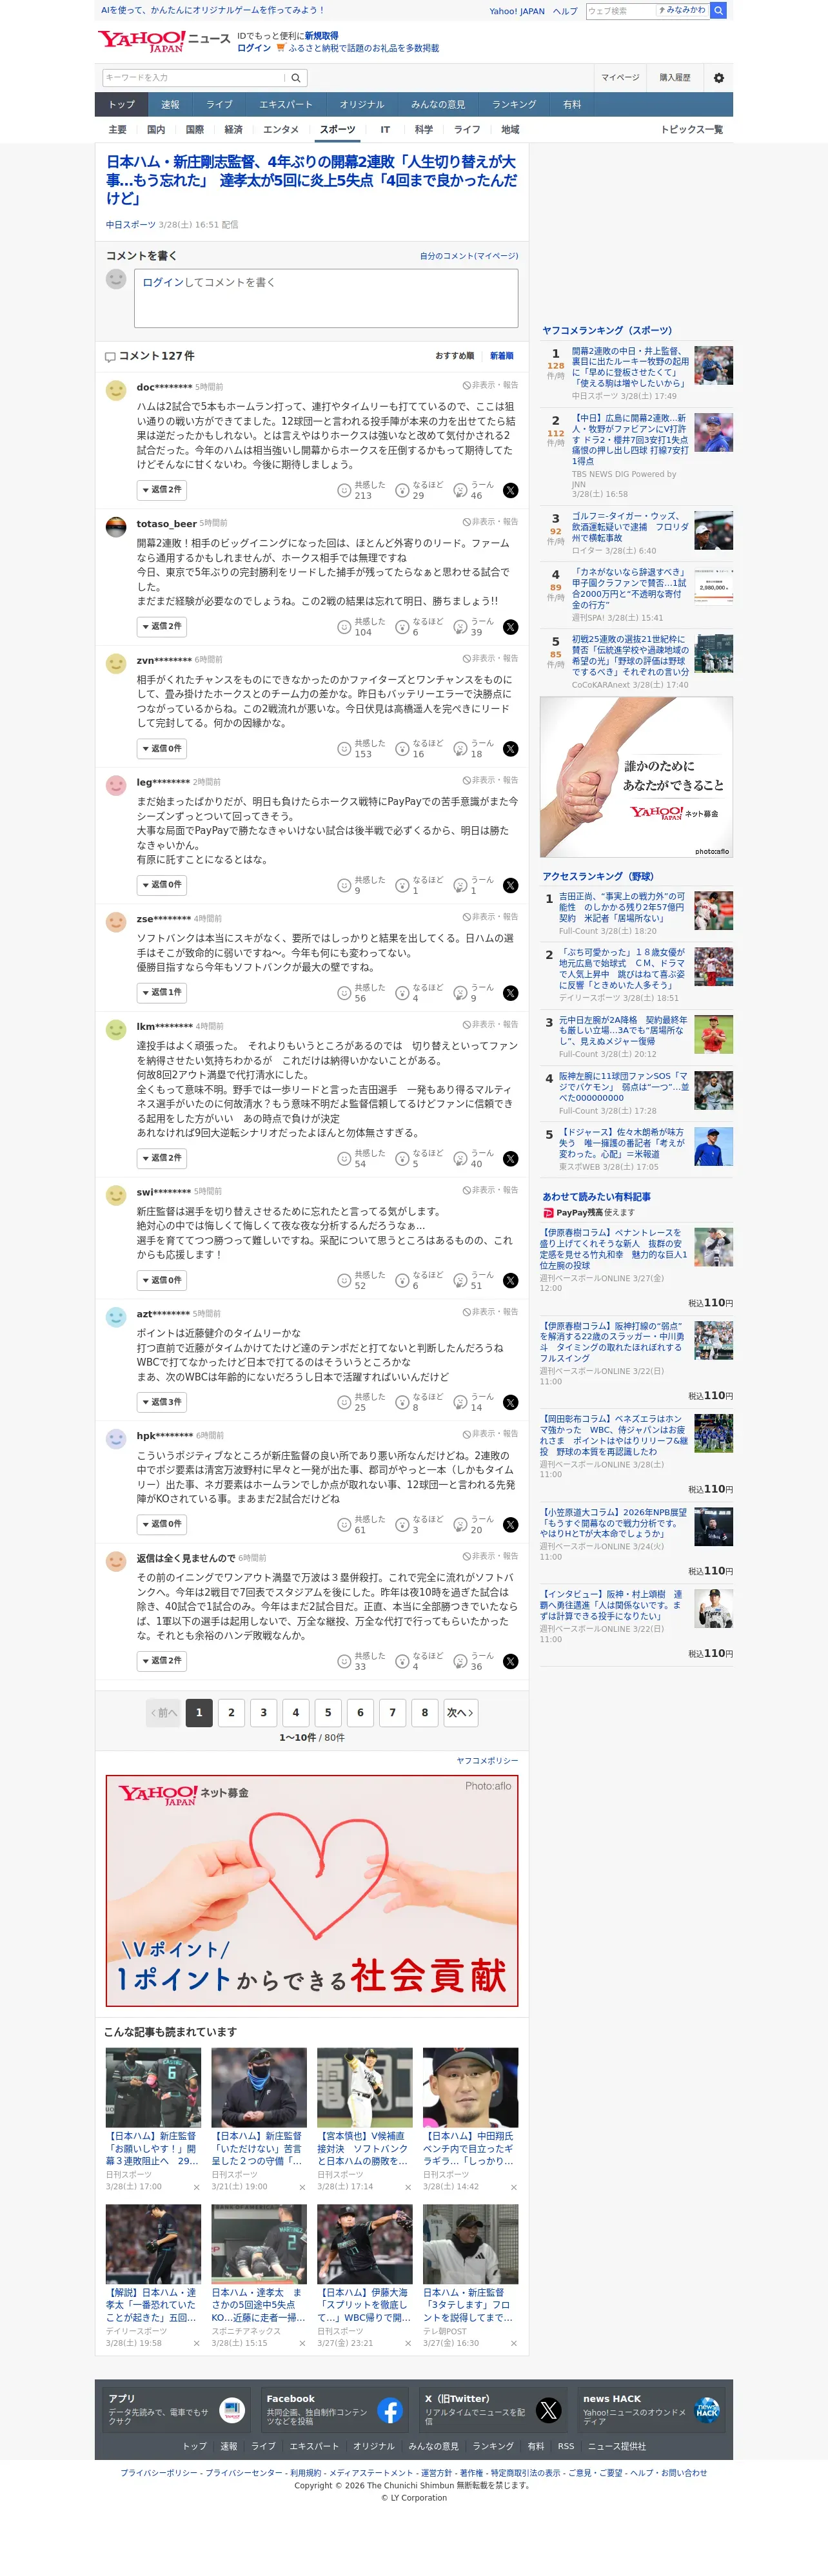Select the 経済 category menu item
The width and height of the screenshot is (828, 2576).
click(233, 130)
